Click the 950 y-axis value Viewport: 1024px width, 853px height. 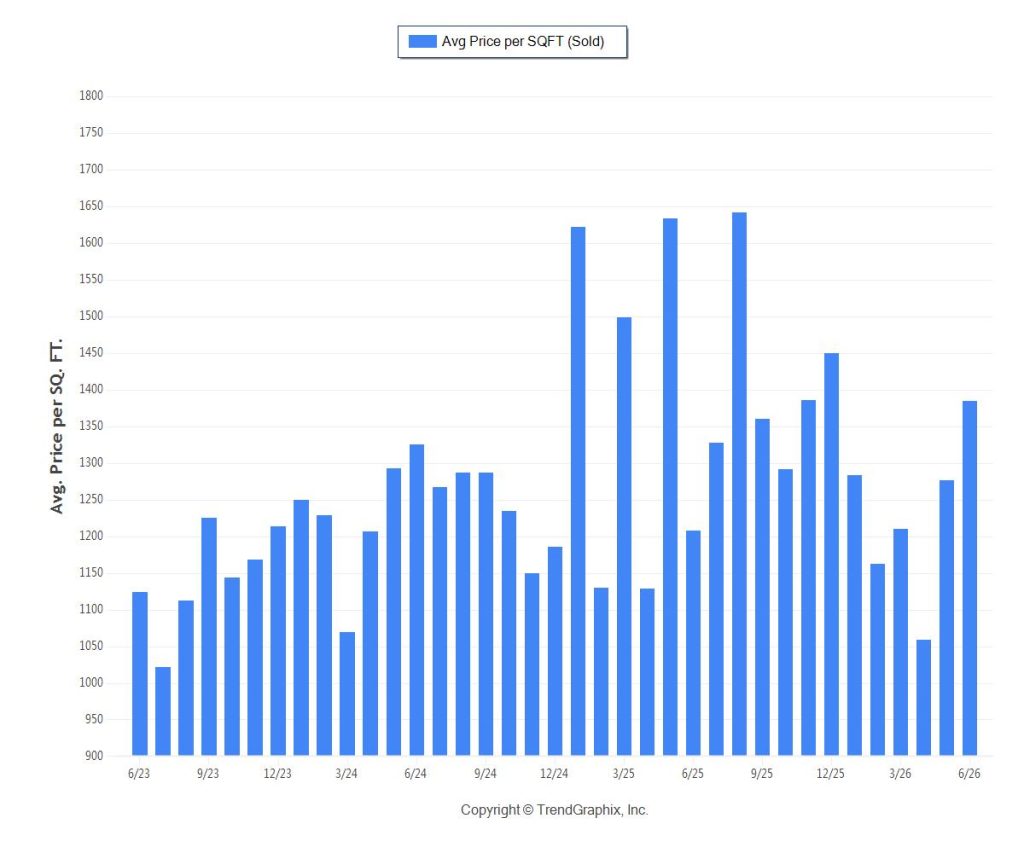[94, 719]
